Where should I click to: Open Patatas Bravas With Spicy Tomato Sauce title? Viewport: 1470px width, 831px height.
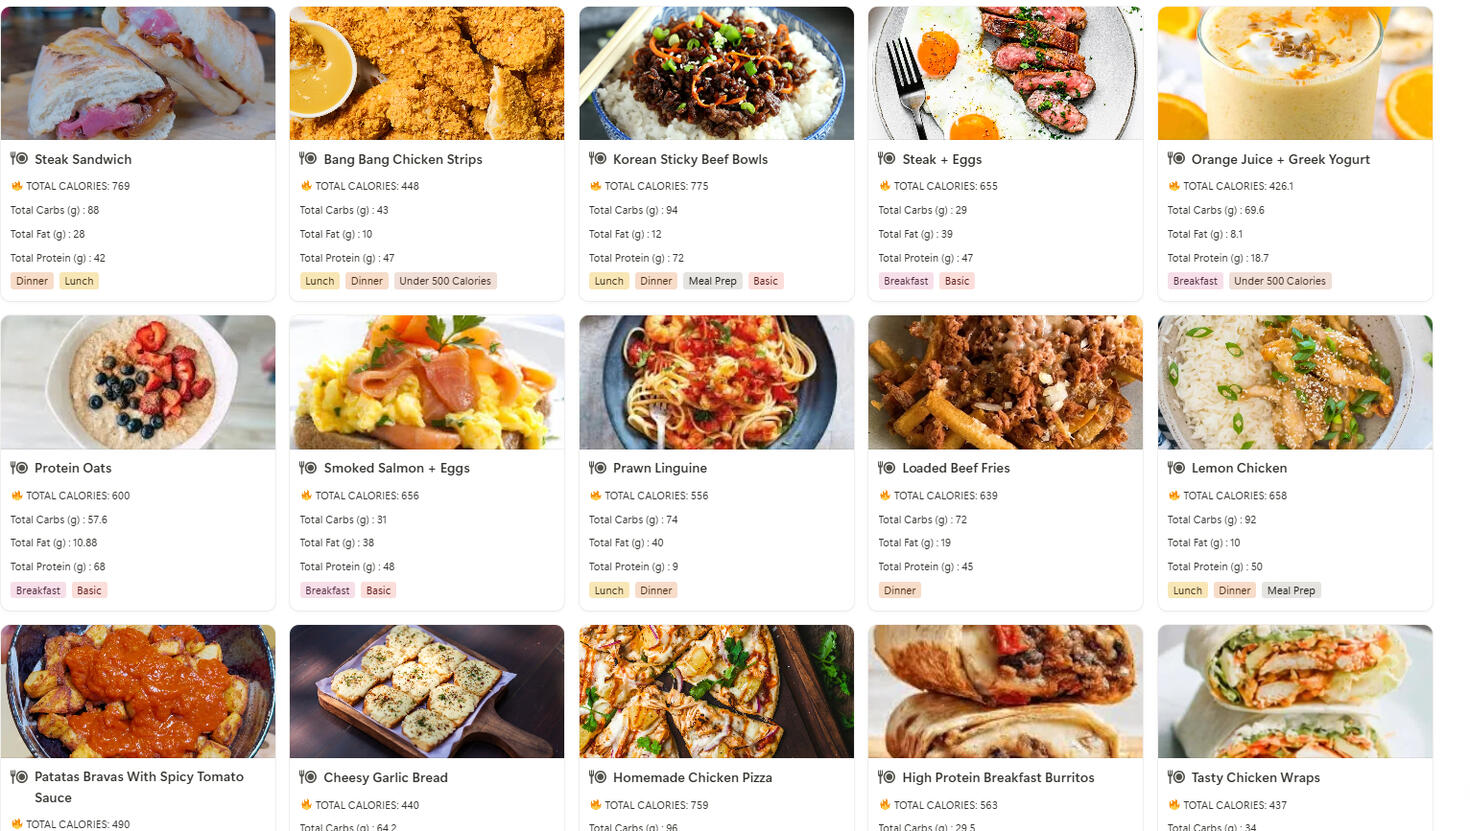139,786
